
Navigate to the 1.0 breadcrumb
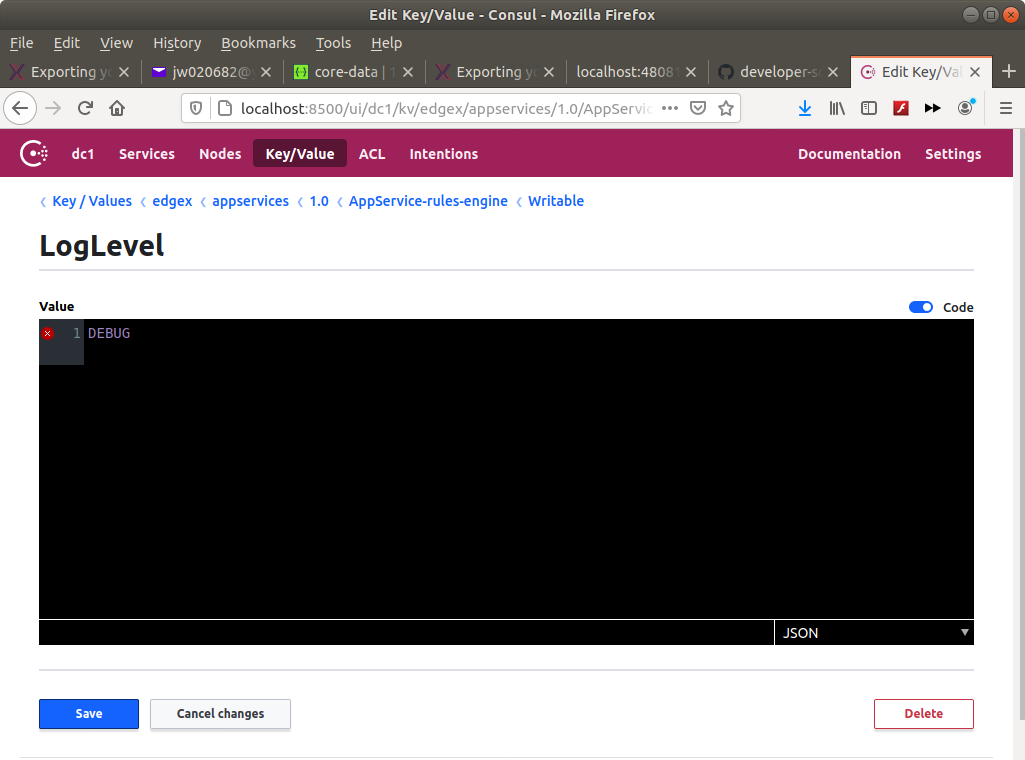tap(319, 201)
